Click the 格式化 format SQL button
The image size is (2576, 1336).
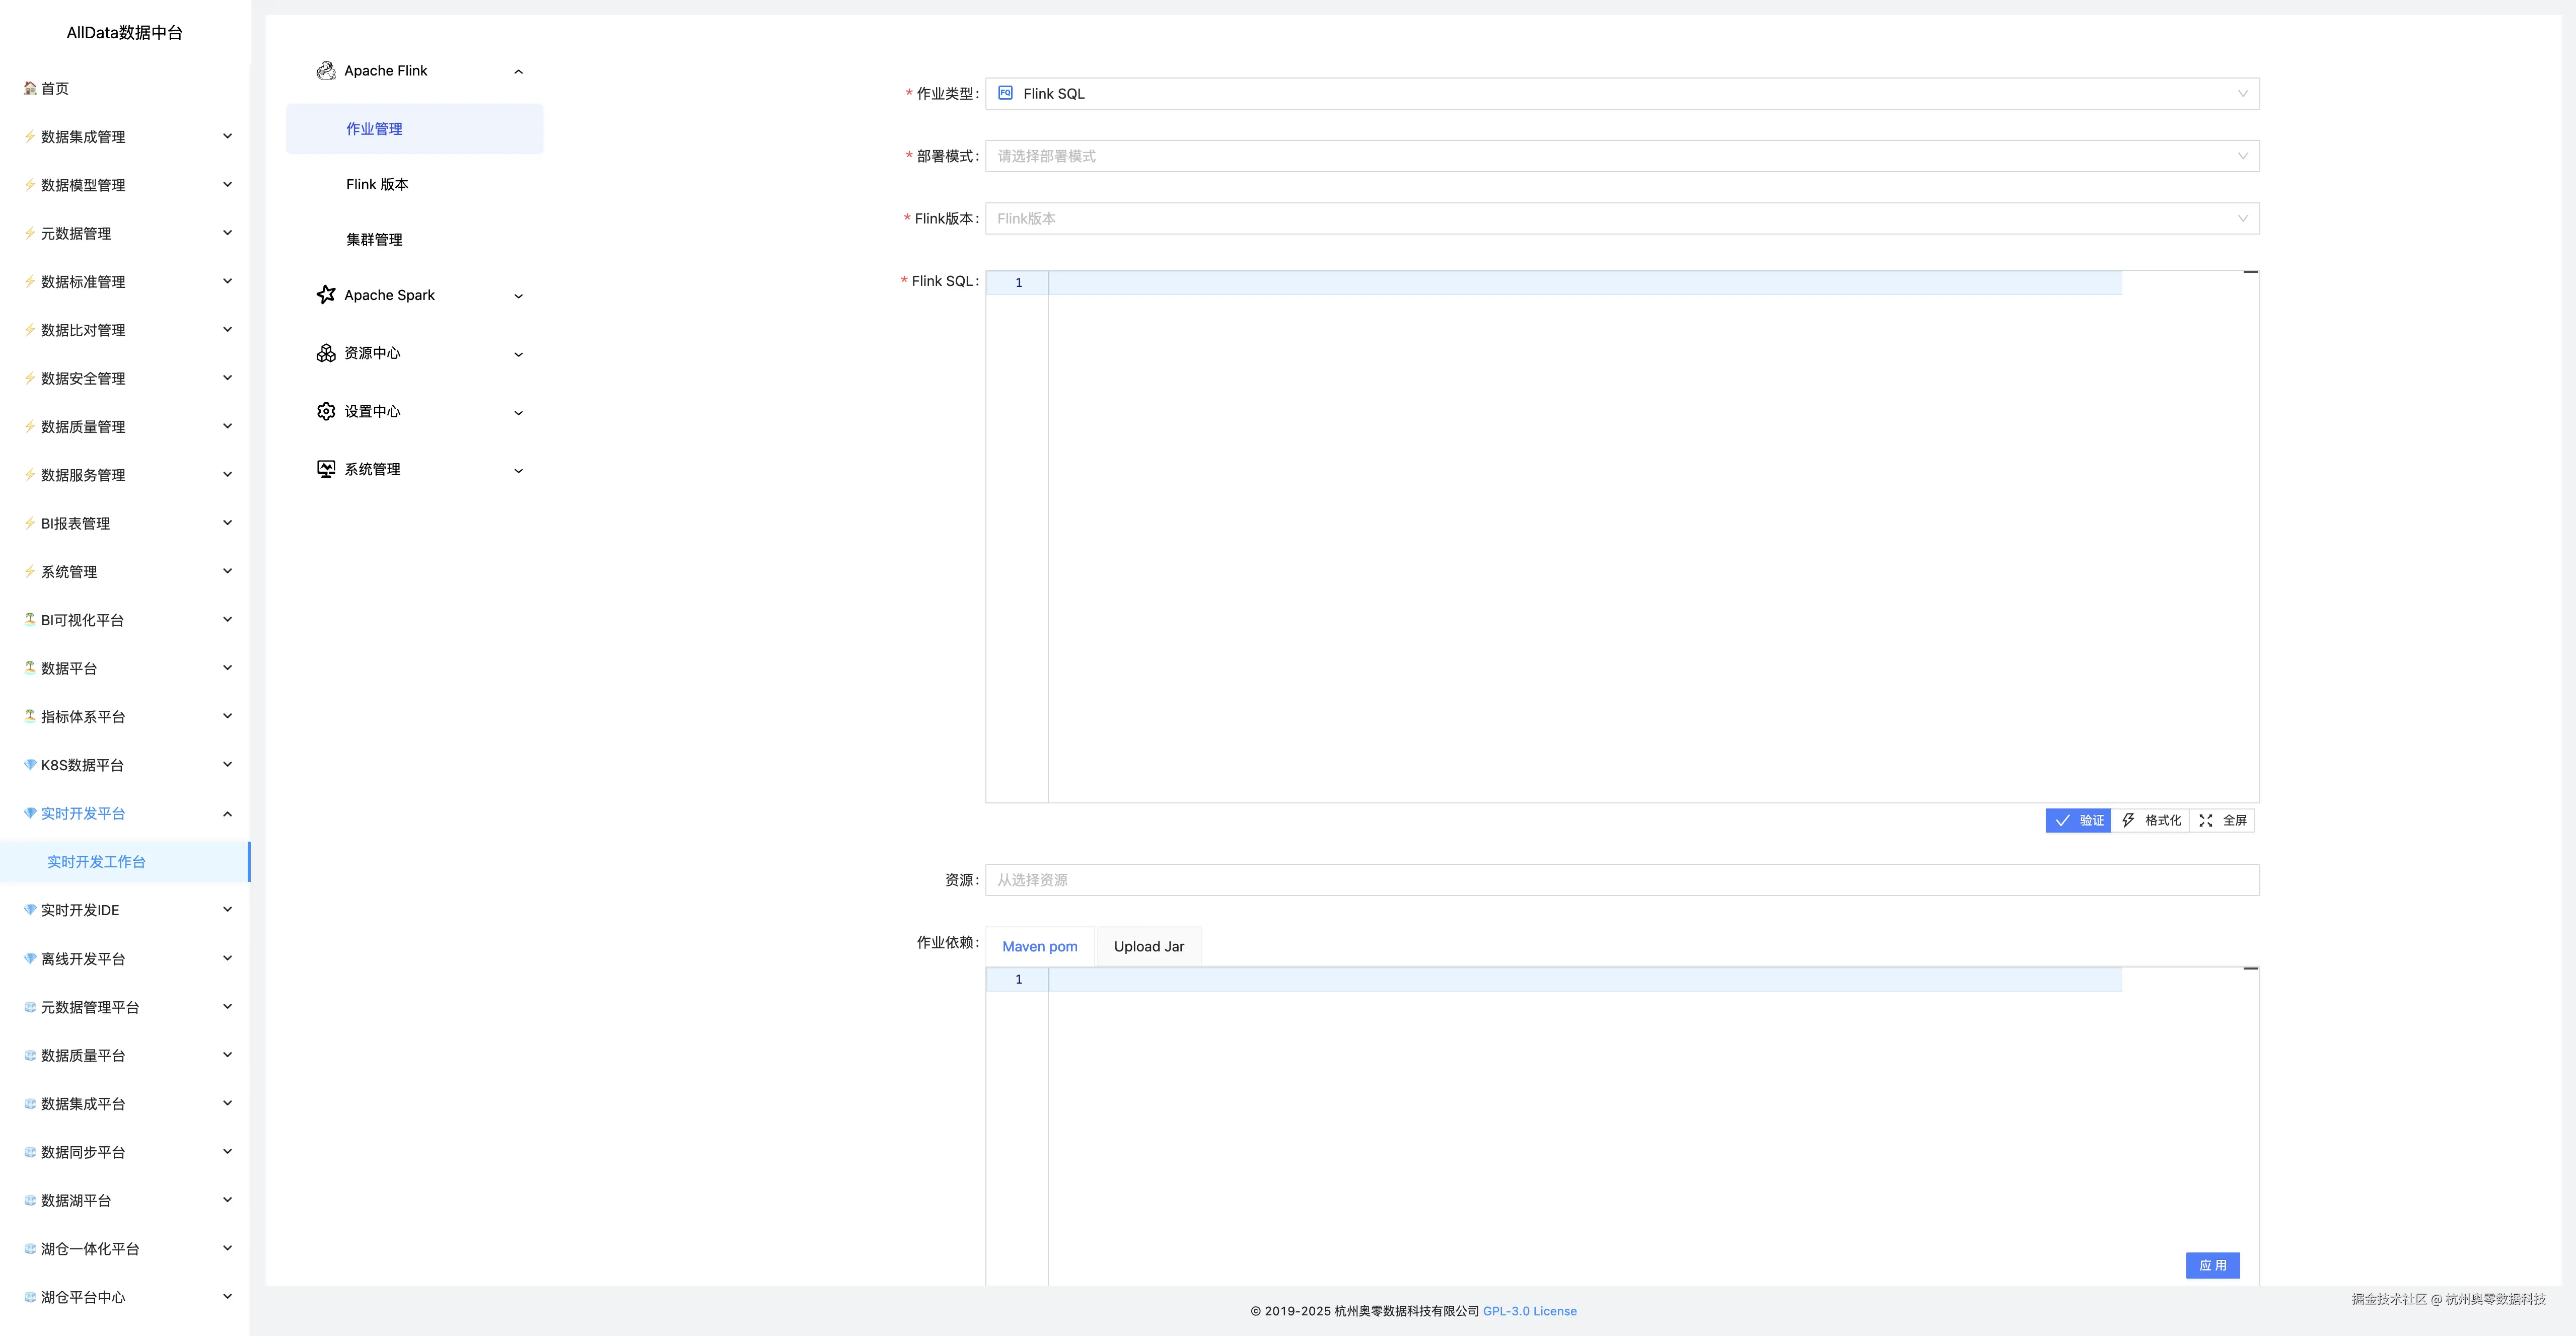tap(2151, 820)
